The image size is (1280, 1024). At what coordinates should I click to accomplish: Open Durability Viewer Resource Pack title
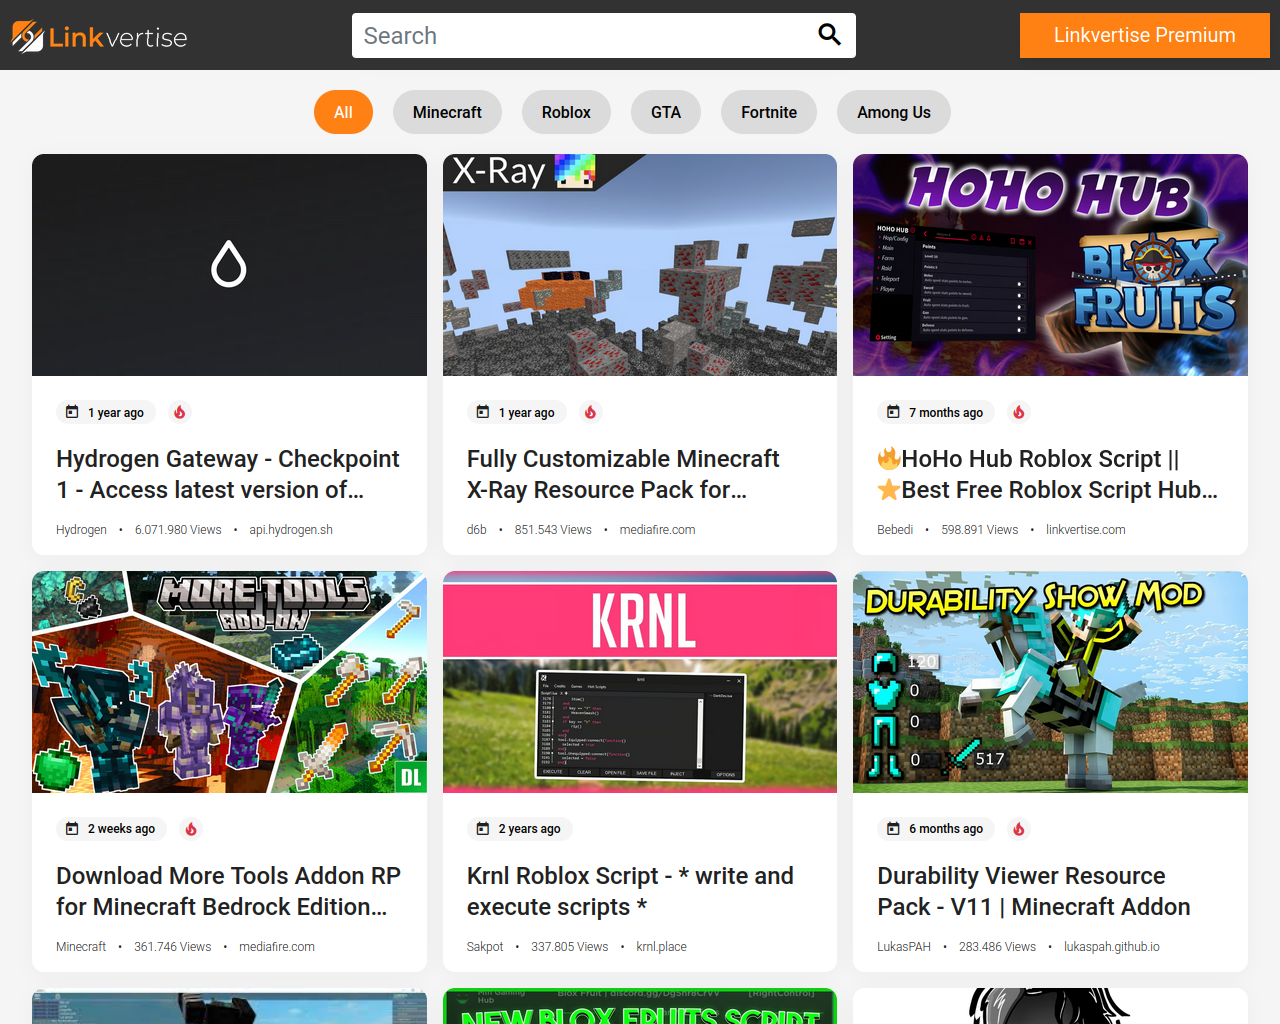tap(1034, 891)
